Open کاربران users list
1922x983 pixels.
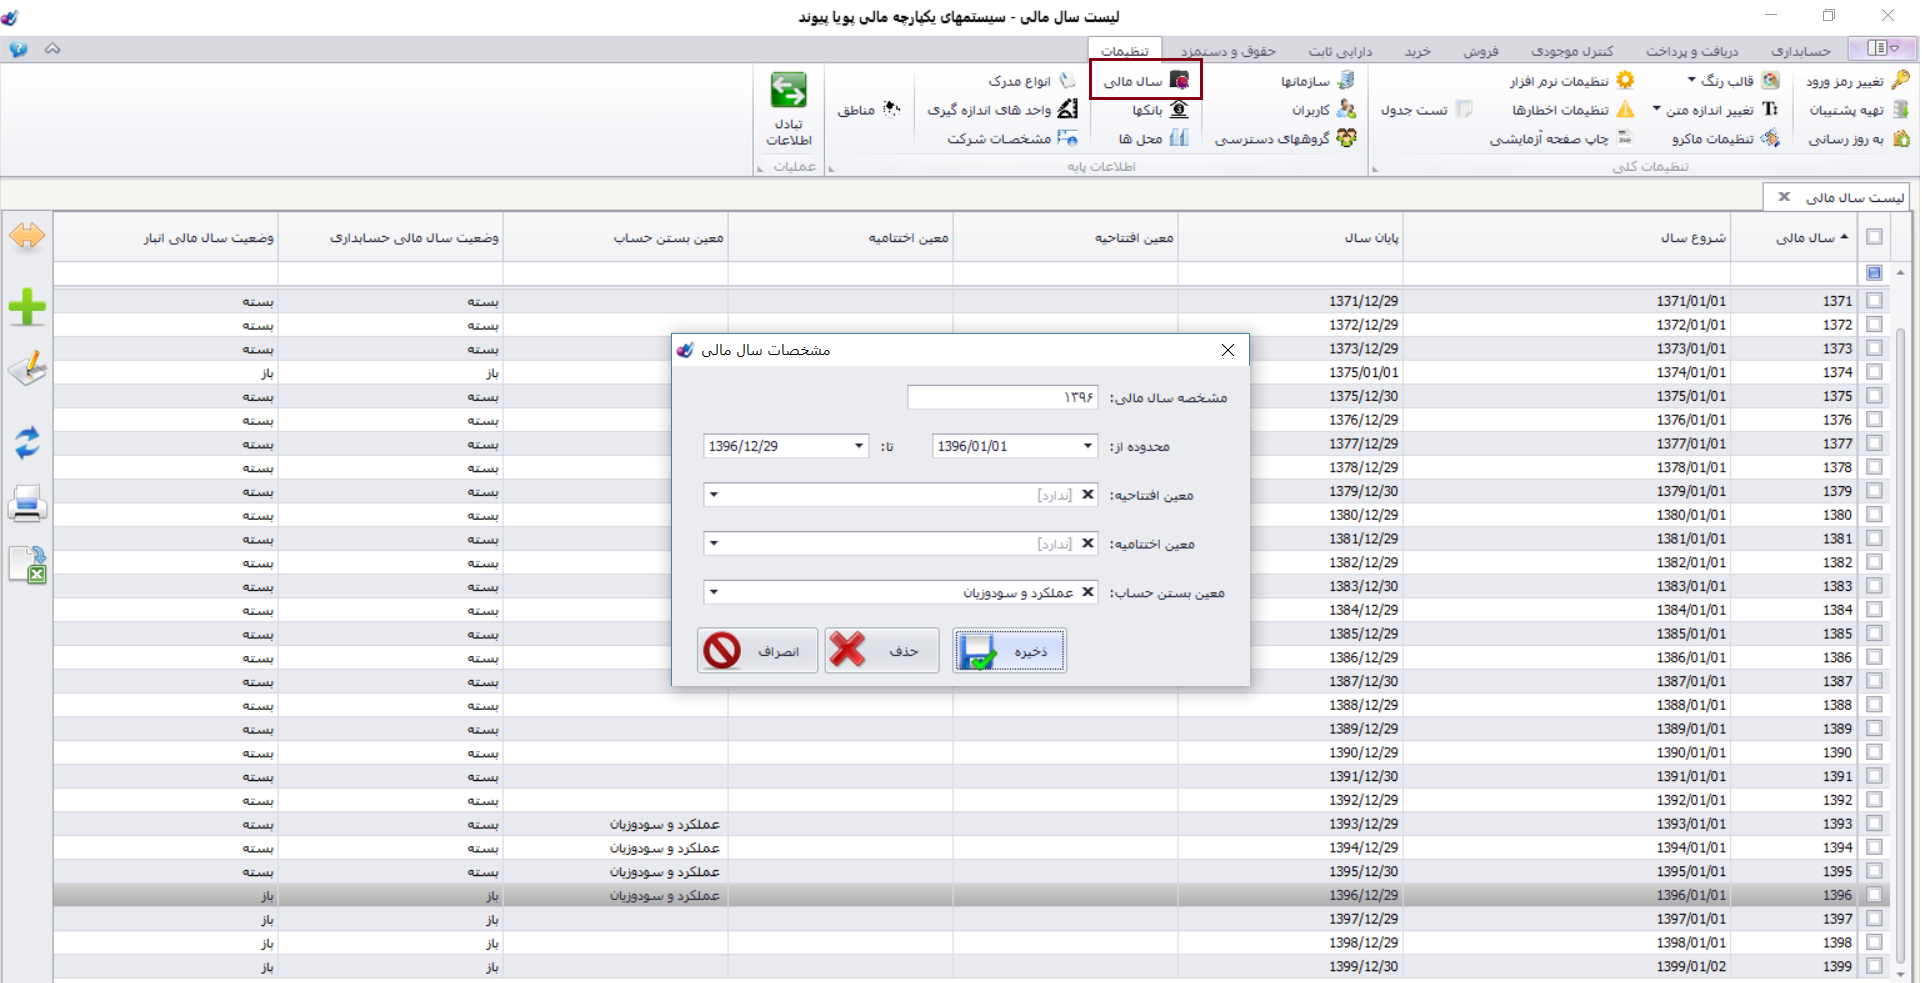(x=1323, y=110)
